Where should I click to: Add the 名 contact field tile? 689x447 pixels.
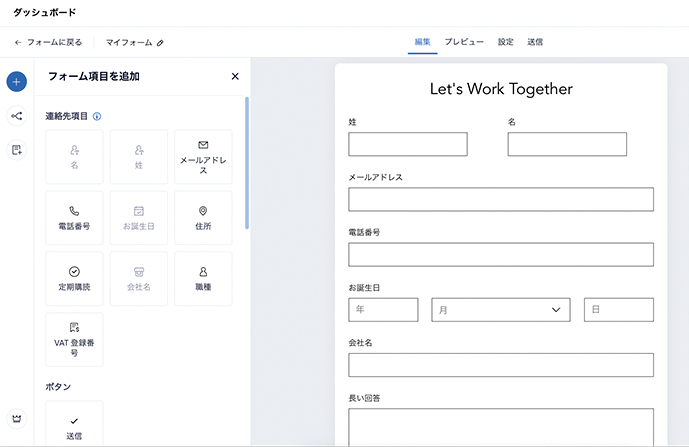coord(74,157)
